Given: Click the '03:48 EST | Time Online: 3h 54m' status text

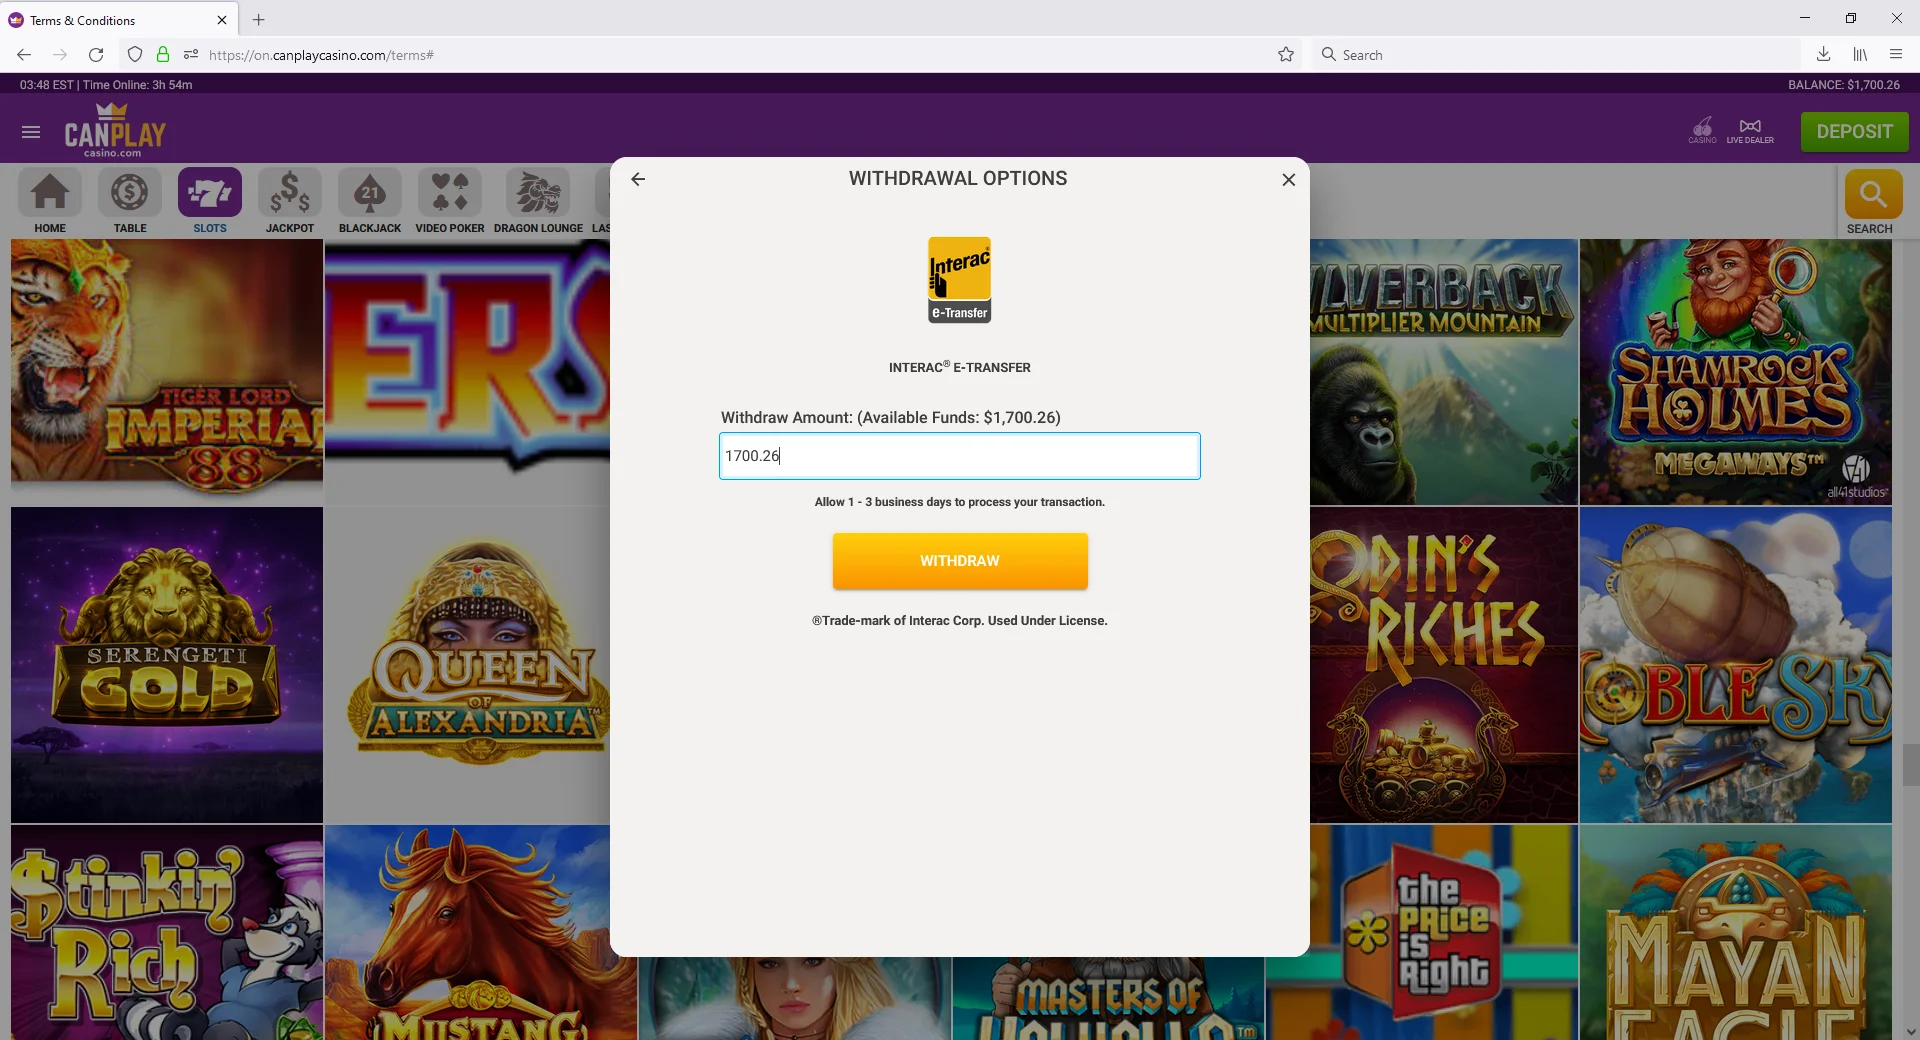Looking at the screenshot, I should (106, 85).
